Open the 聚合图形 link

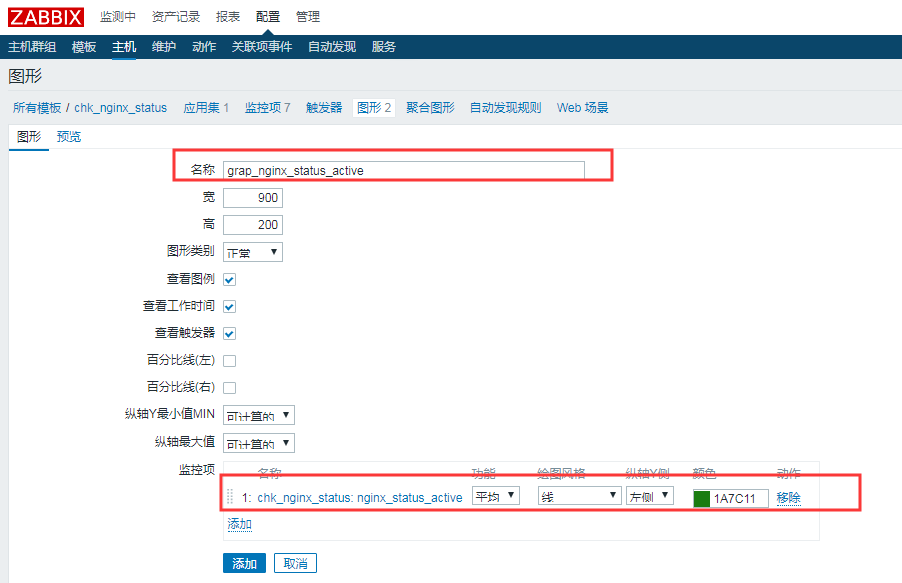tap(430, 108)
